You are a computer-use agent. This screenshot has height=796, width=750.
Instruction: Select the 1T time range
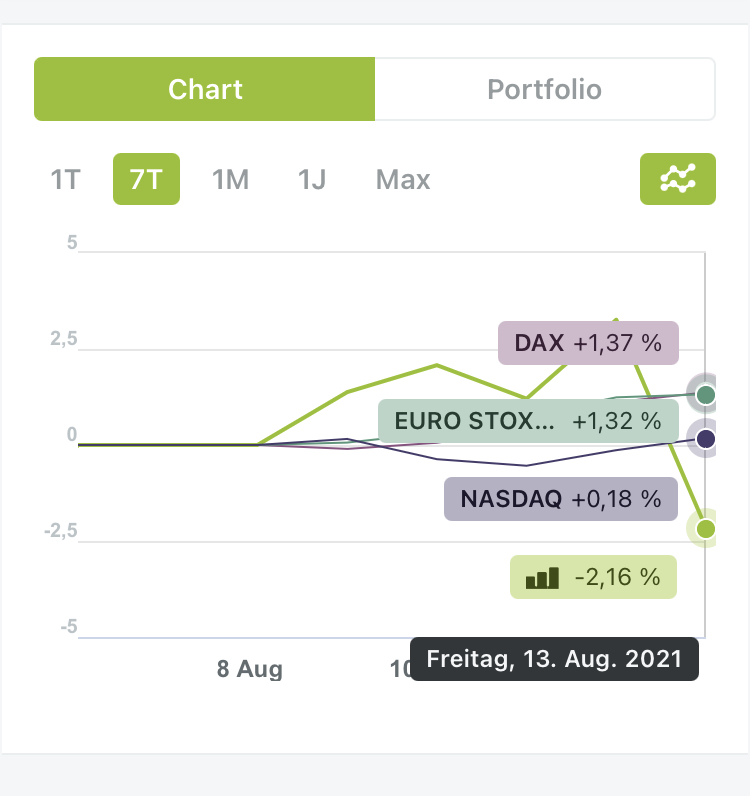(x=65, y=180)
